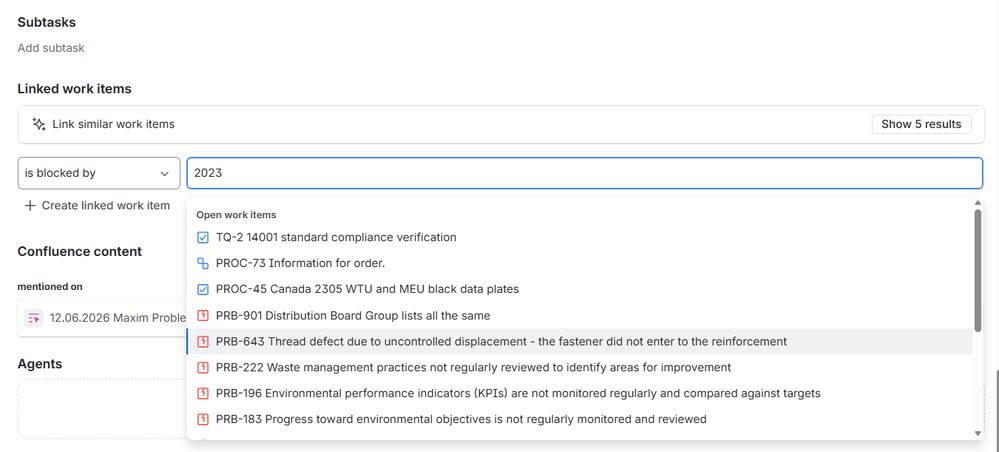Expand the link type chevron arrow
The height and width of the screenshot is (452, 999).
pos(164,173)
